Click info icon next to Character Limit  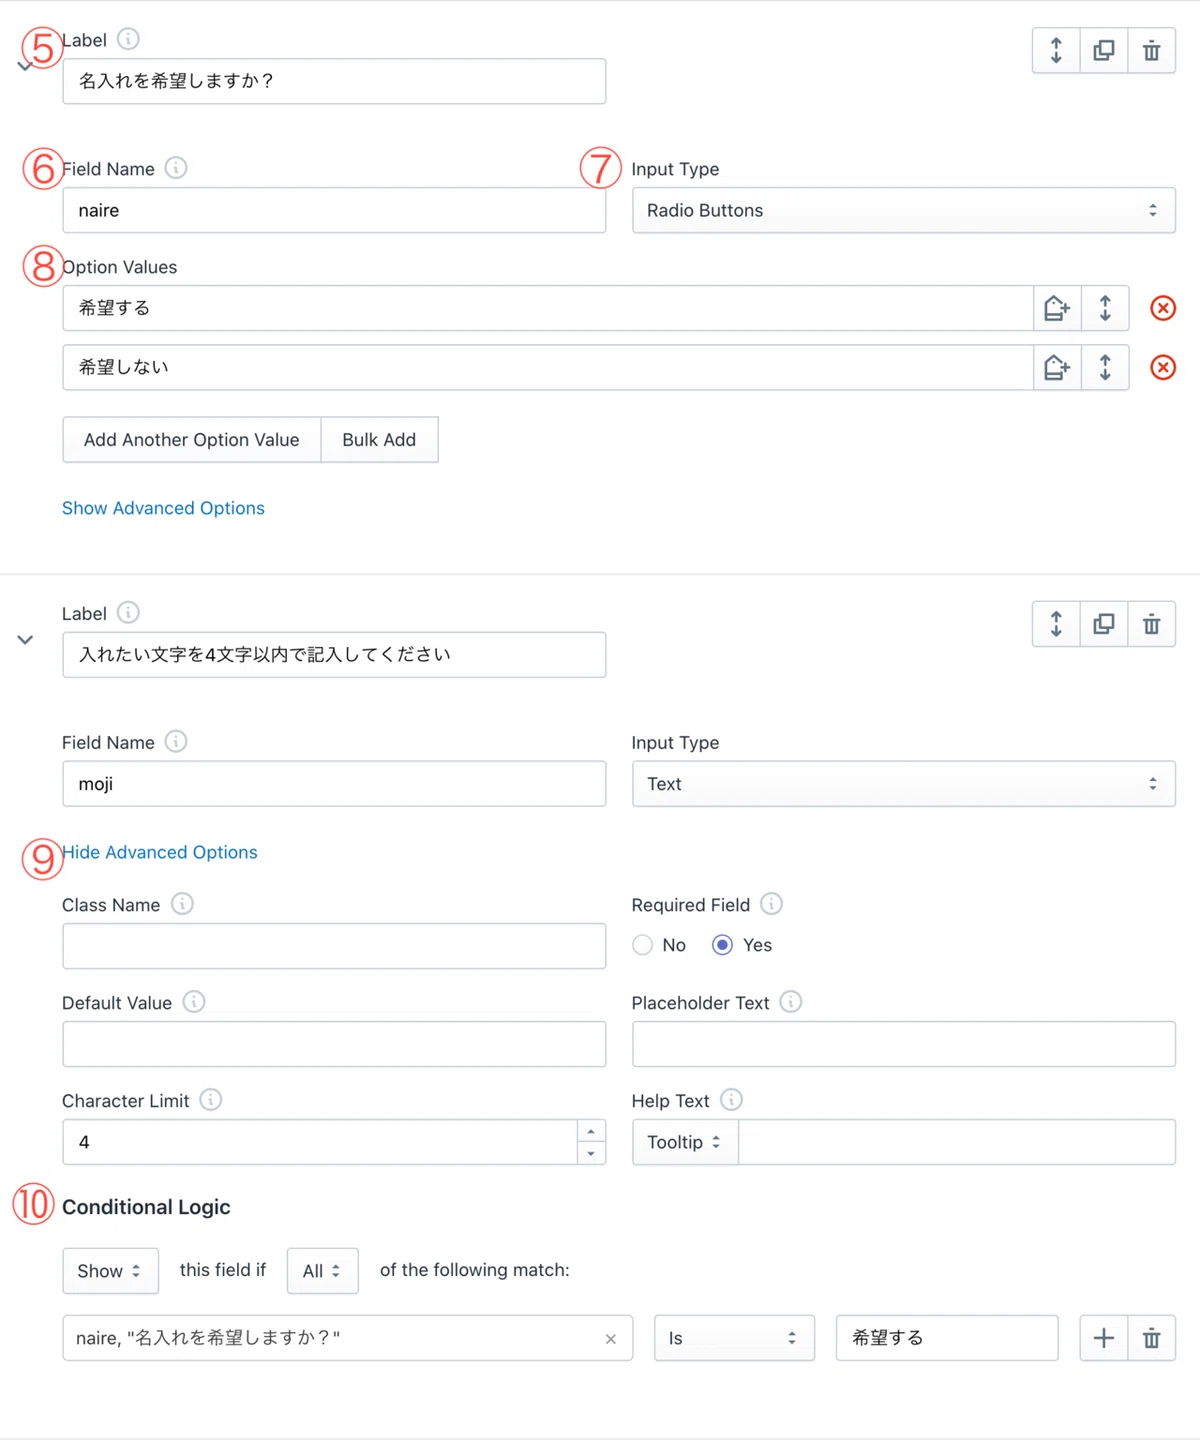tap(210, 1100)
